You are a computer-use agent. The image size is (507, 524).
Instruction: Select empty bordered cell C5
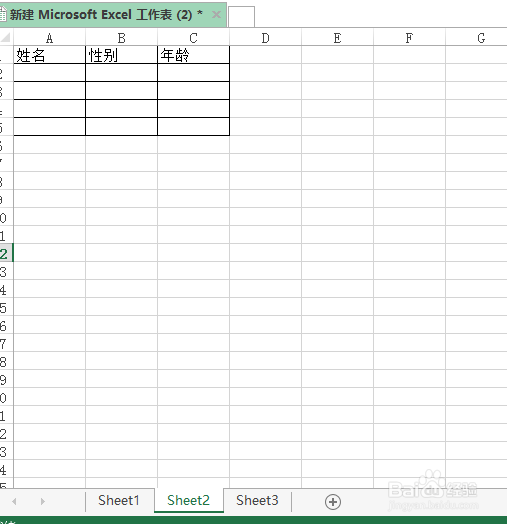(193, 127)
